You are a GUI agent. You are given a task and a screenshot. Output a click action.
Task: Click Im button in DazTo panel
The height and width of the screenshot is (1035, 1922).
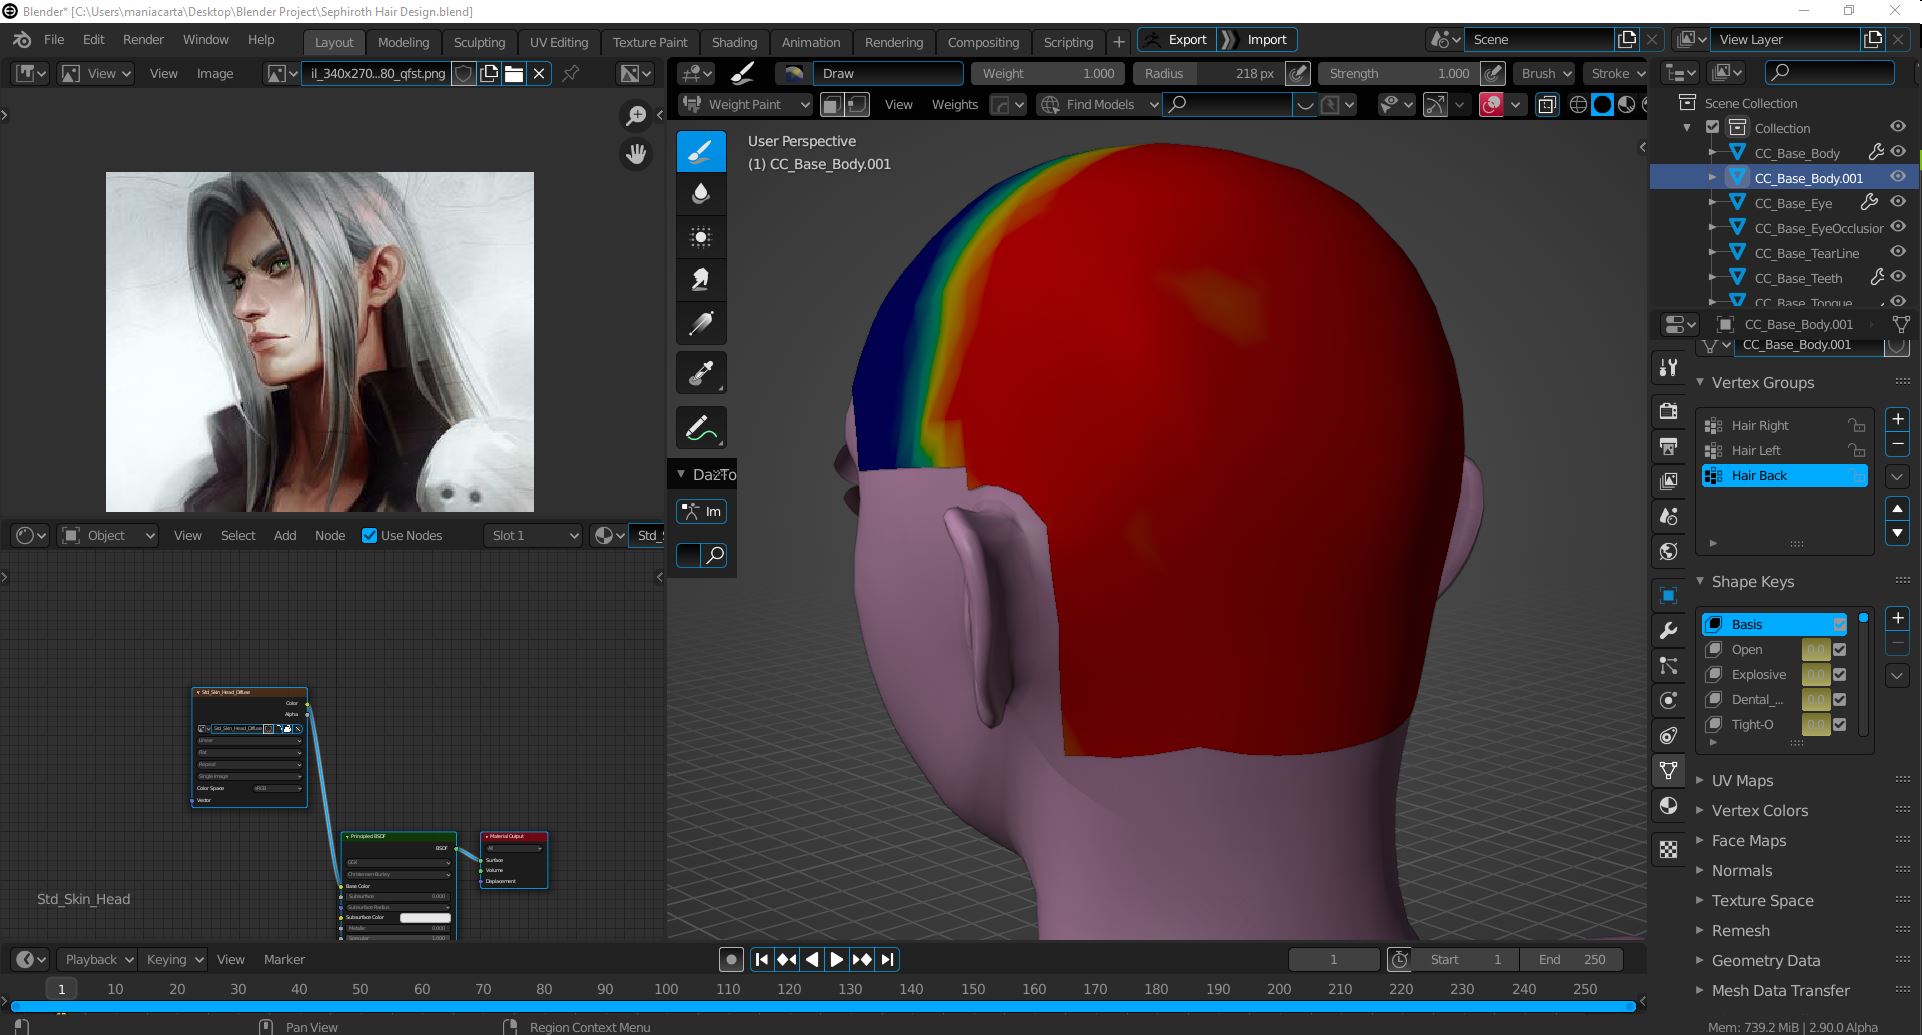click(x=701, y=511)
